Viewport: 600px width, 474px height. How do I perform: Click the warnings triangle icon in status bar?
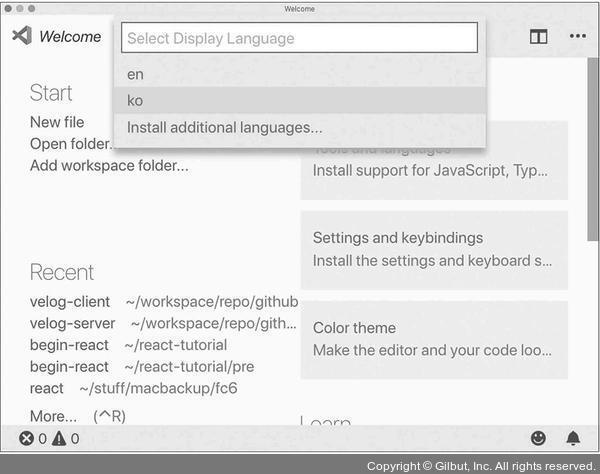point(59,438)
